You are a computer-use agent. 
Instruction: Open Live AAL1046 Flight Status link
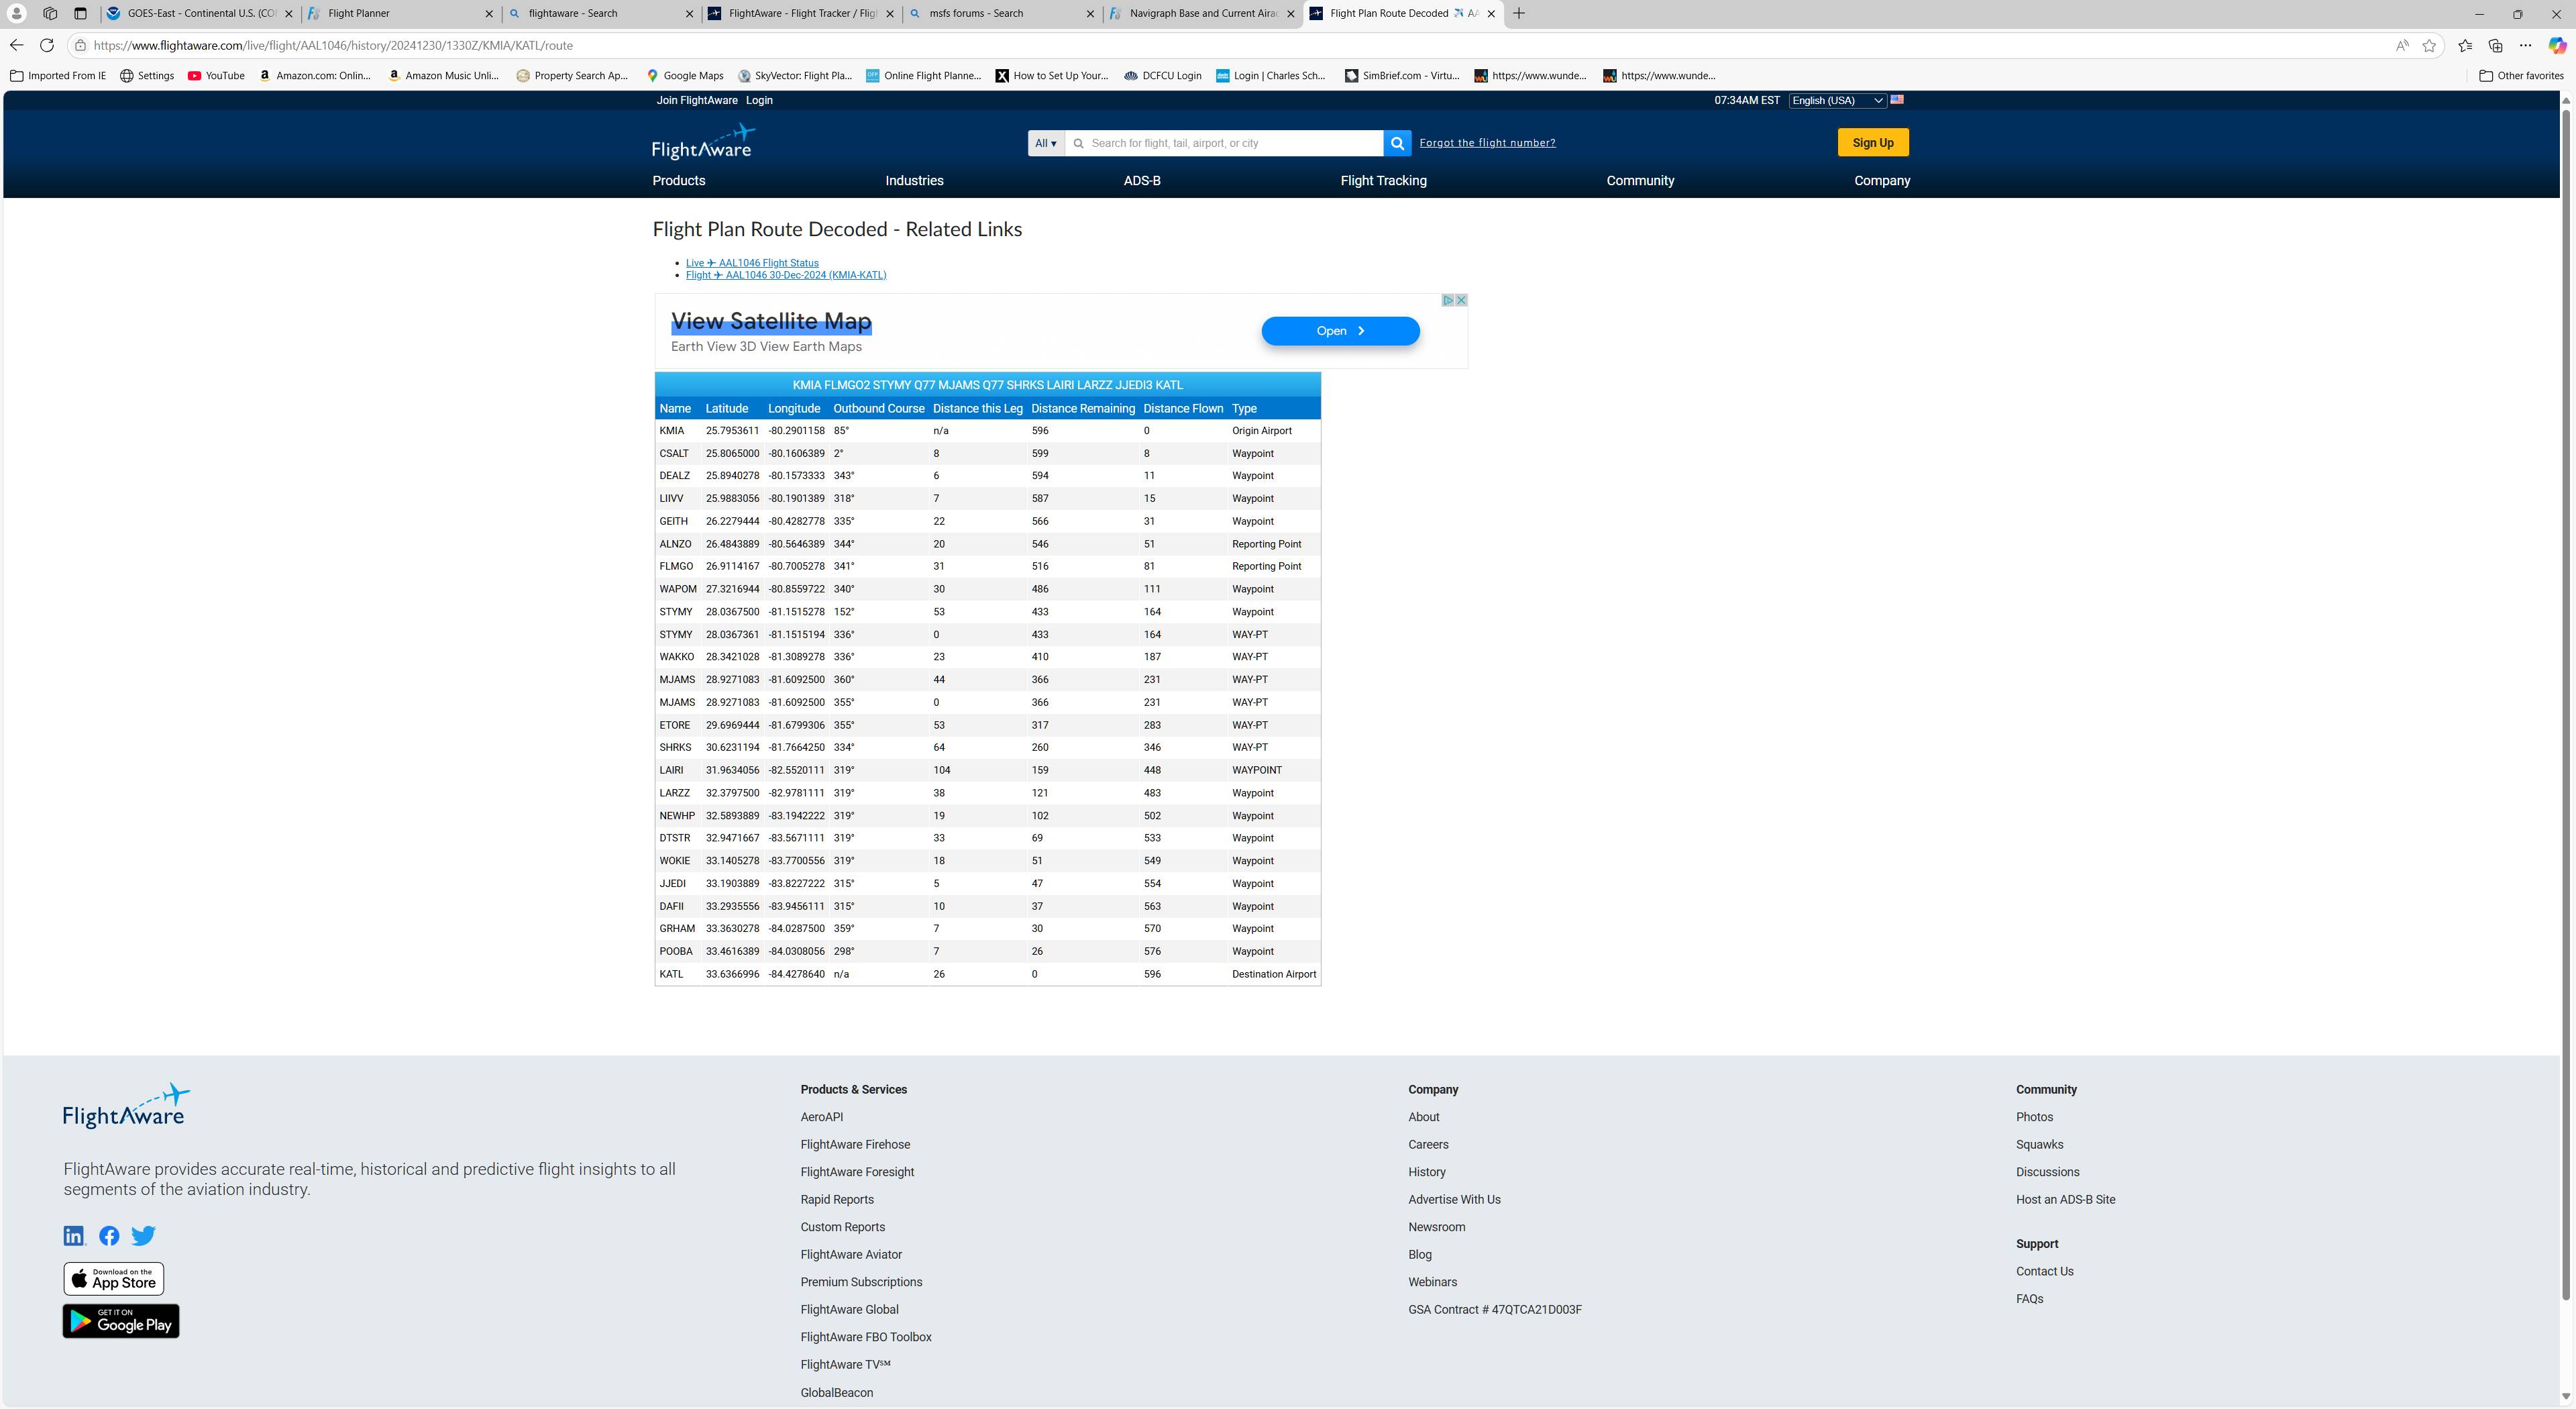(x=752, y=263)
